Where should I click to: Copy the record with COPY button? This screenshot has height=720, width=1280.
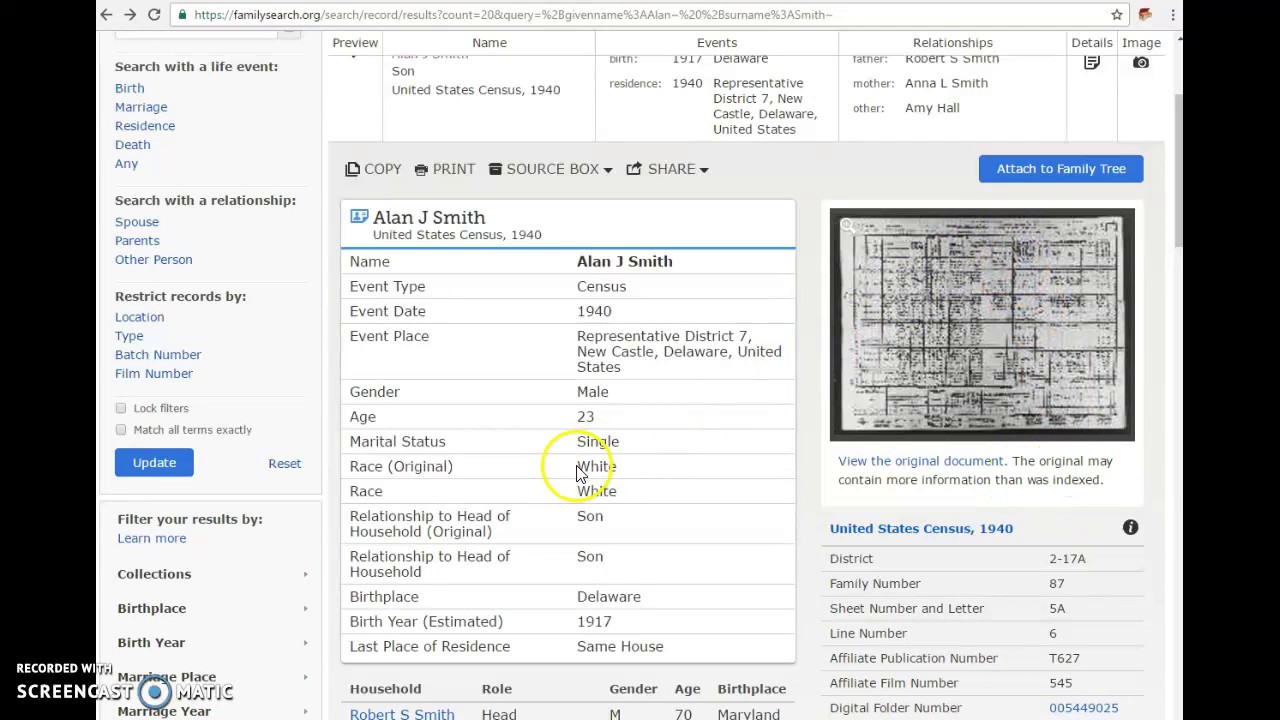tap(373, 169)
